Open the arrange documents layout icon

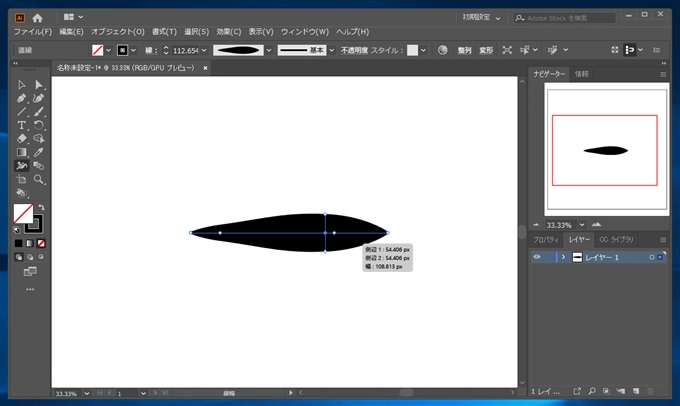pyautogui.click(x=69, y=17)
